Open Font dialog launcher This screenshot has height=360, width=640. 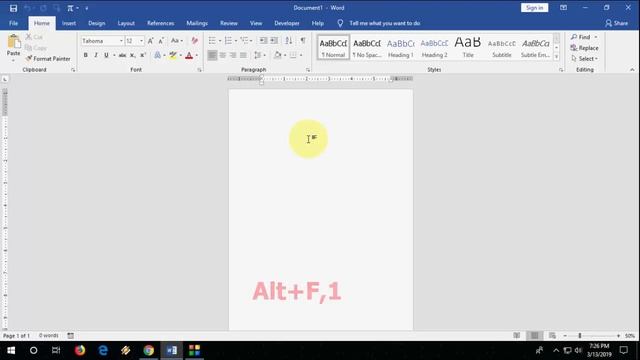pyautogui.click(x=200, y=70)
